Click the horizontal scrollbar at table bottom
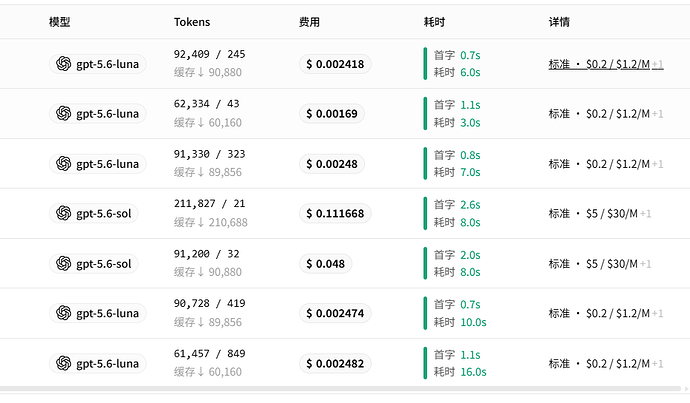This screenshot has height=403, width=690. click(x=341, y=389)
